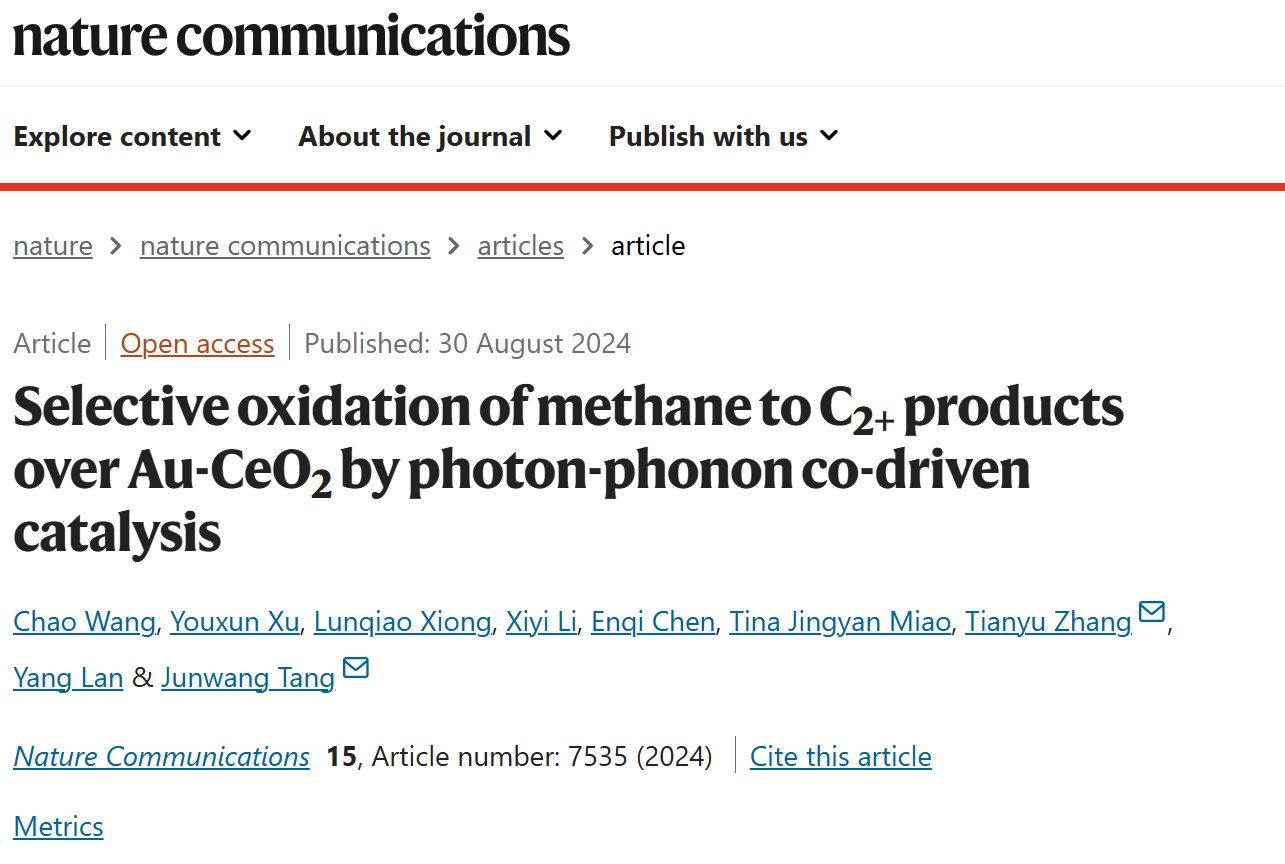1285x864 pixels.
Task: Click the email envelope icon beside Junwang Tang
Action: tap(356, 667)
